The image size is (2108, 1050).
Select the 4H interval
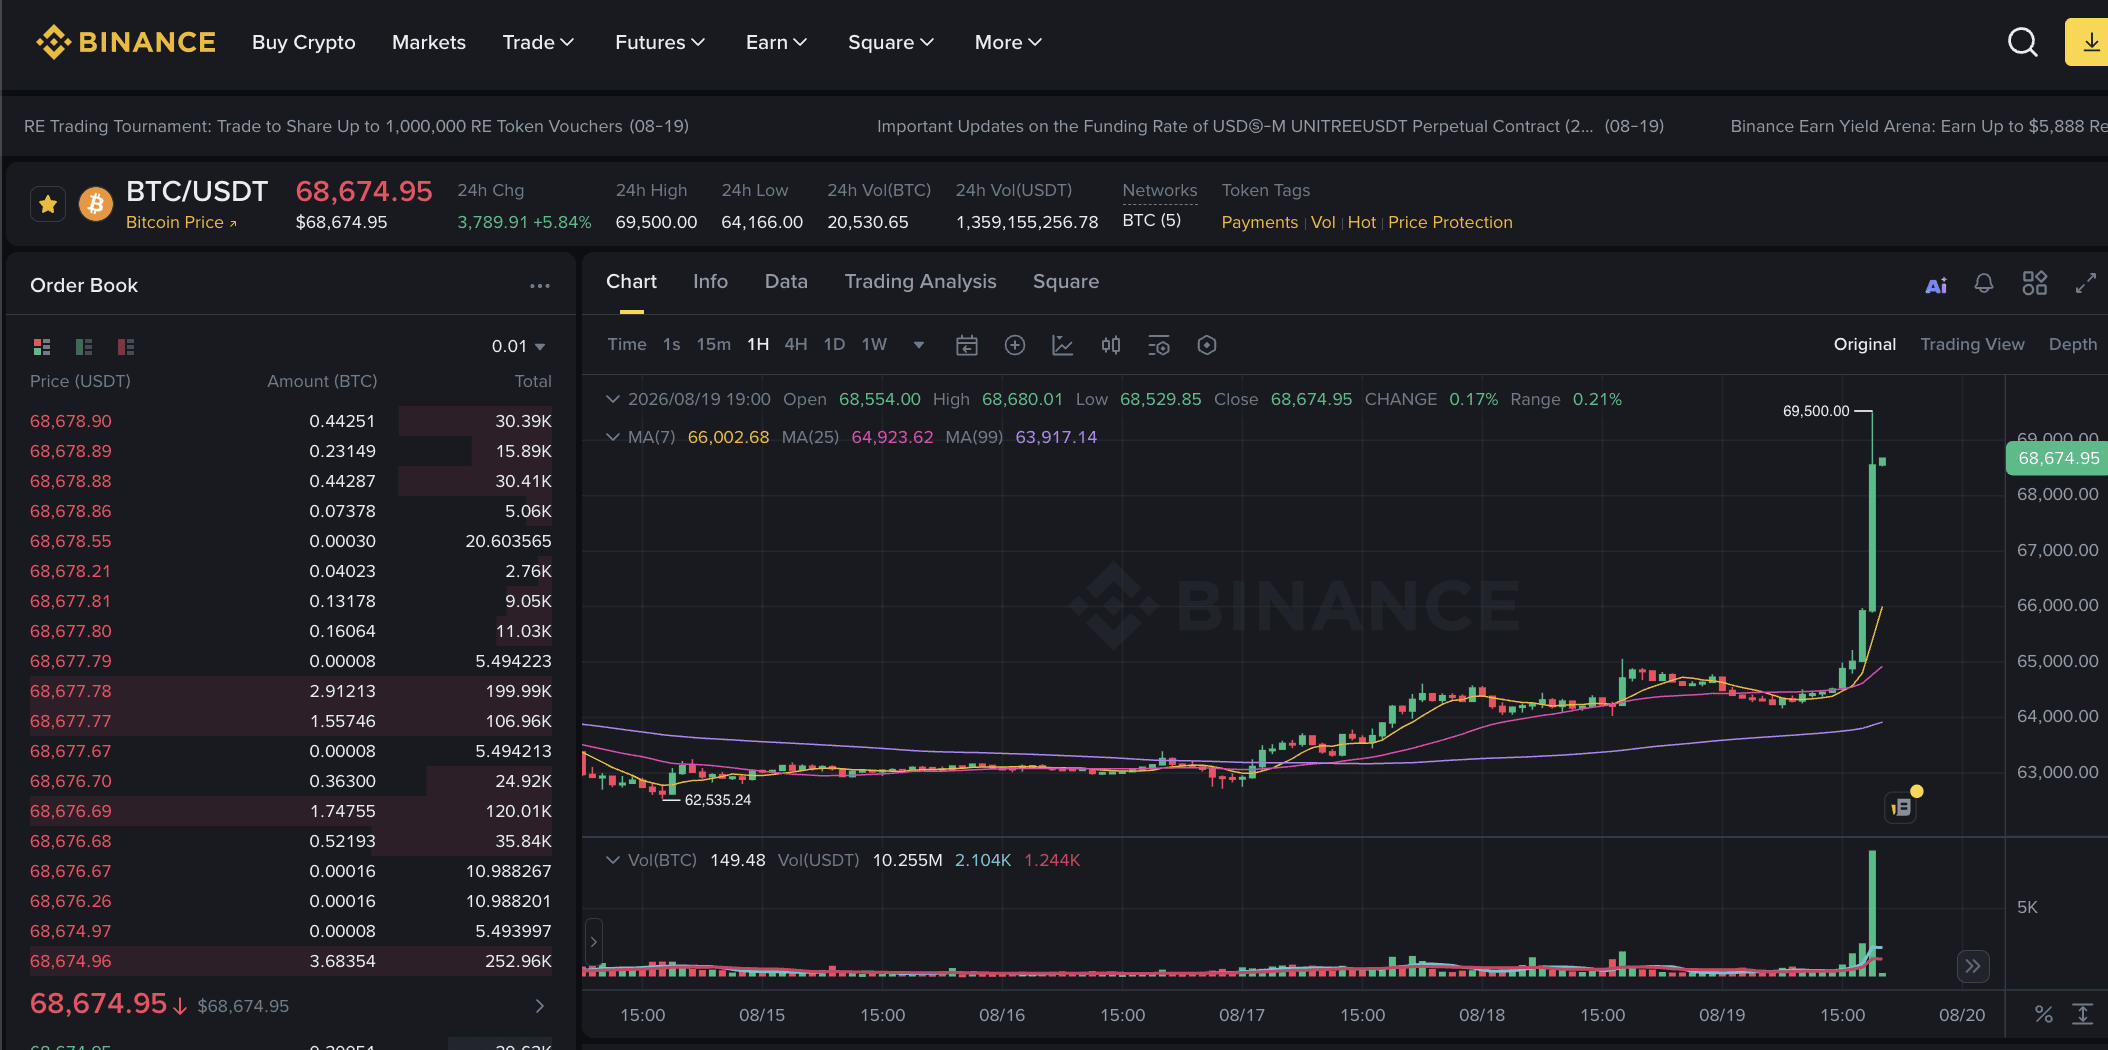(x=796, y=344)
